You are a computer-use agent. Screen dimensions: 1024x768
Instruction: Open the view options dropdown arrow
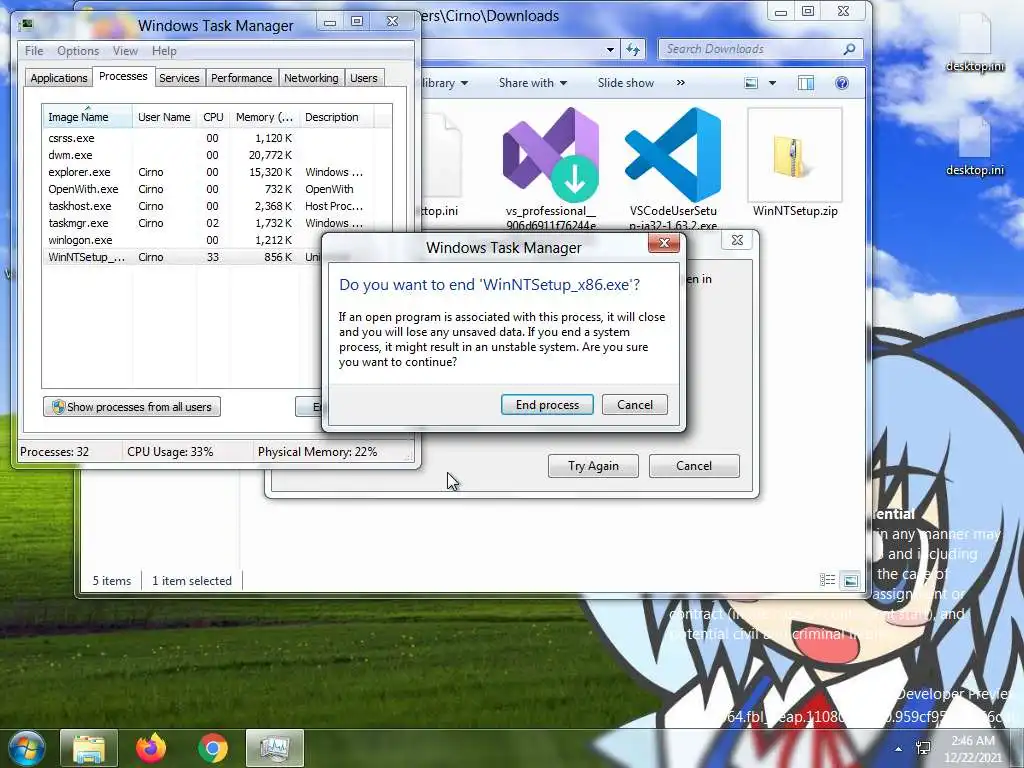773,83
